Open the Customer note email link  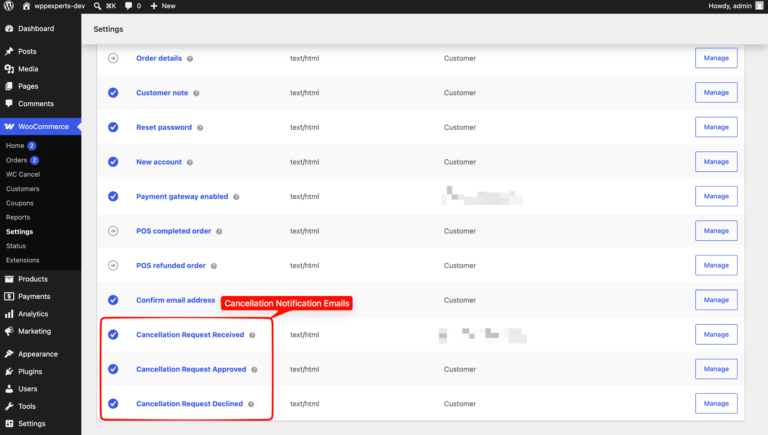[162, 93]
